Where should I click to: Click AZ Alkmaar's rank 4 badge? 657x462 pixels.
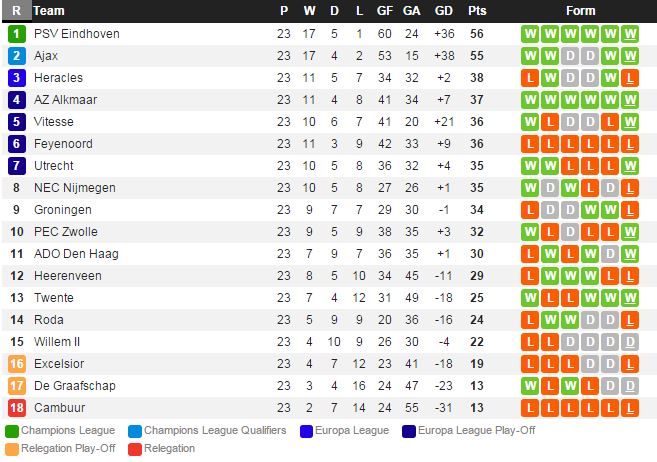pyautogui.click(x=16, y=100)
